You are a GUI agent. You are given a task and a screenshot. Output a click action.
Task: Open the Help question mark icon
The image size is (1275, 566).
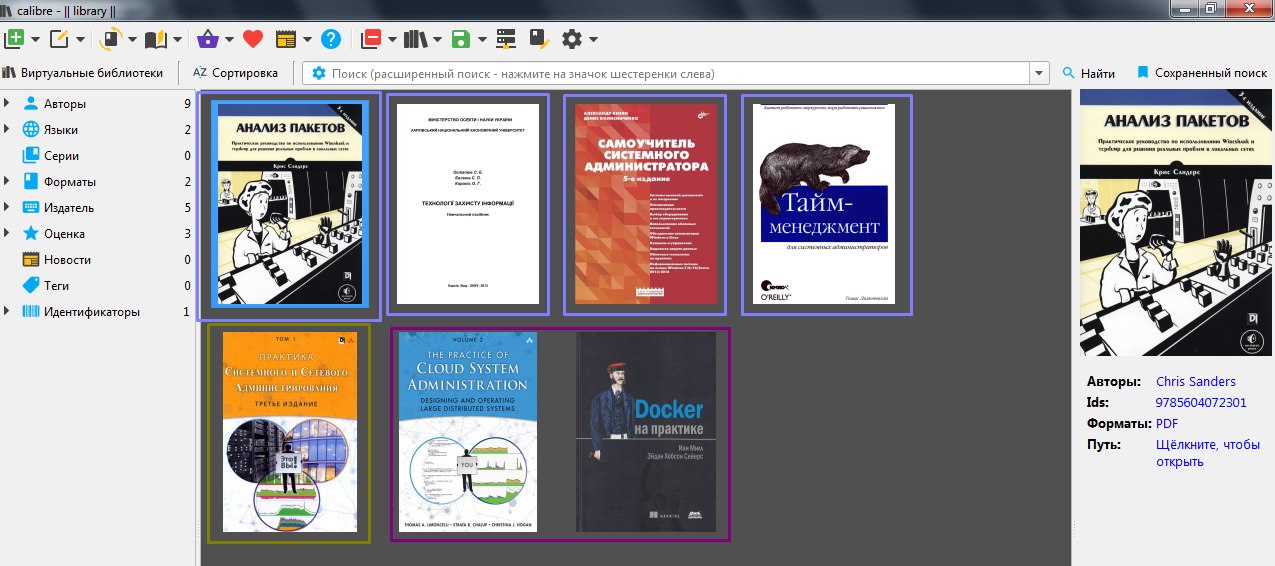(331, 39)
